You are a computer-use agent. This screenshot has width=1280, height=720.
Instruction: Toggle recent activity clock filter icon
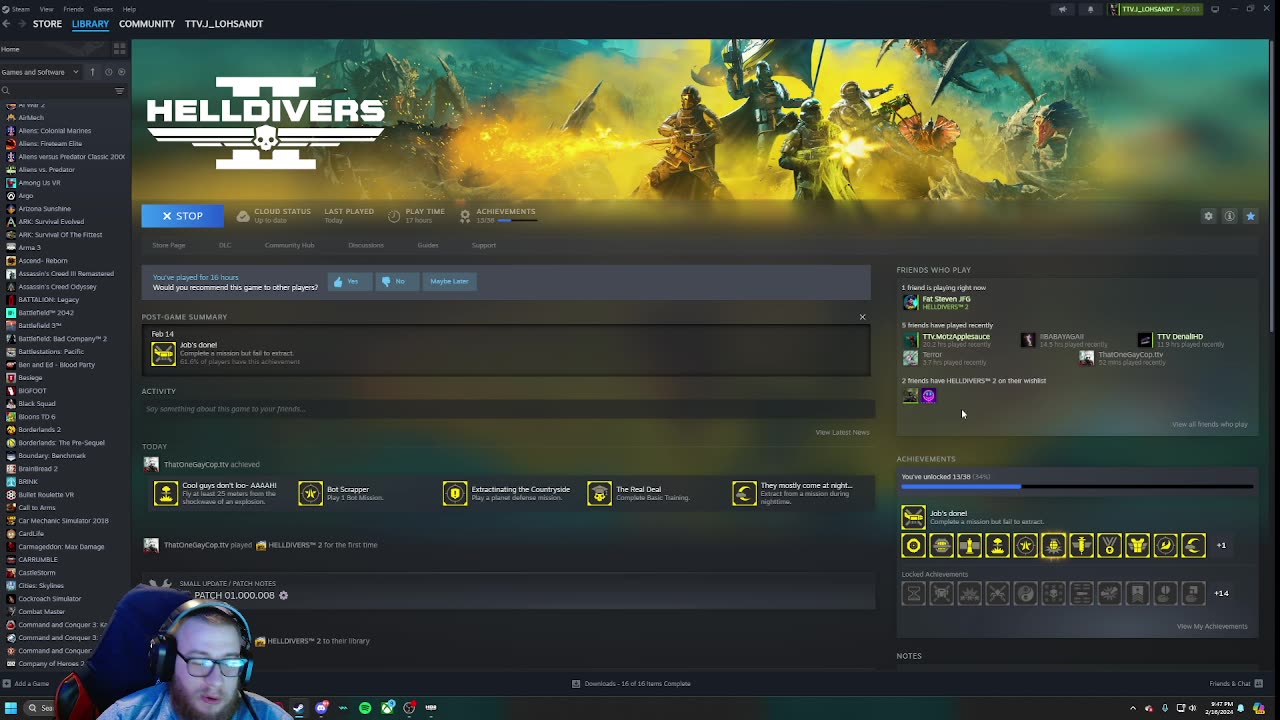(108, 72)
